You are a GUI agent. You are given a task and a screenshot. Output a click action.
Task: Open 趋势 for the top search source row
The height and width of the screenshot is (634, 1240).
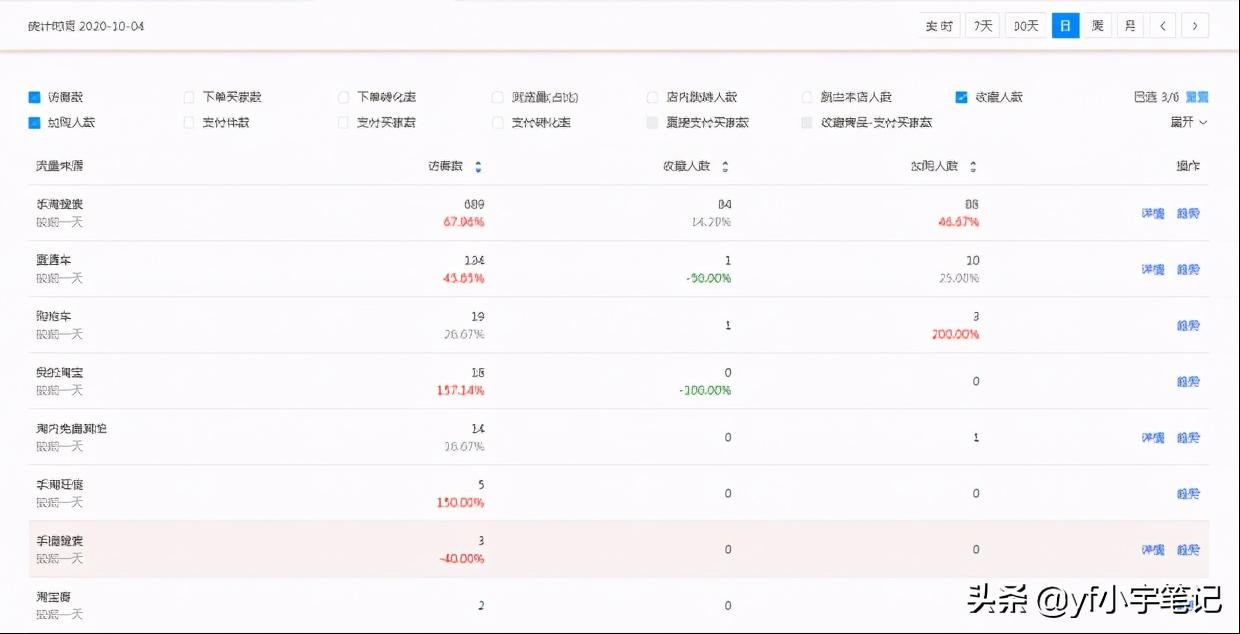point(1187,213)
